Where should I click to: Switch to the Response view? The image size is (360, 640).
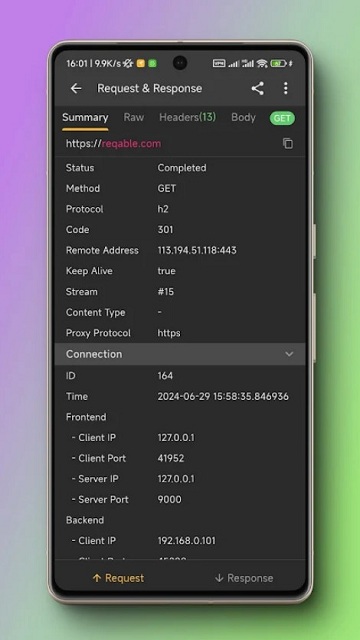pos(244,578)
